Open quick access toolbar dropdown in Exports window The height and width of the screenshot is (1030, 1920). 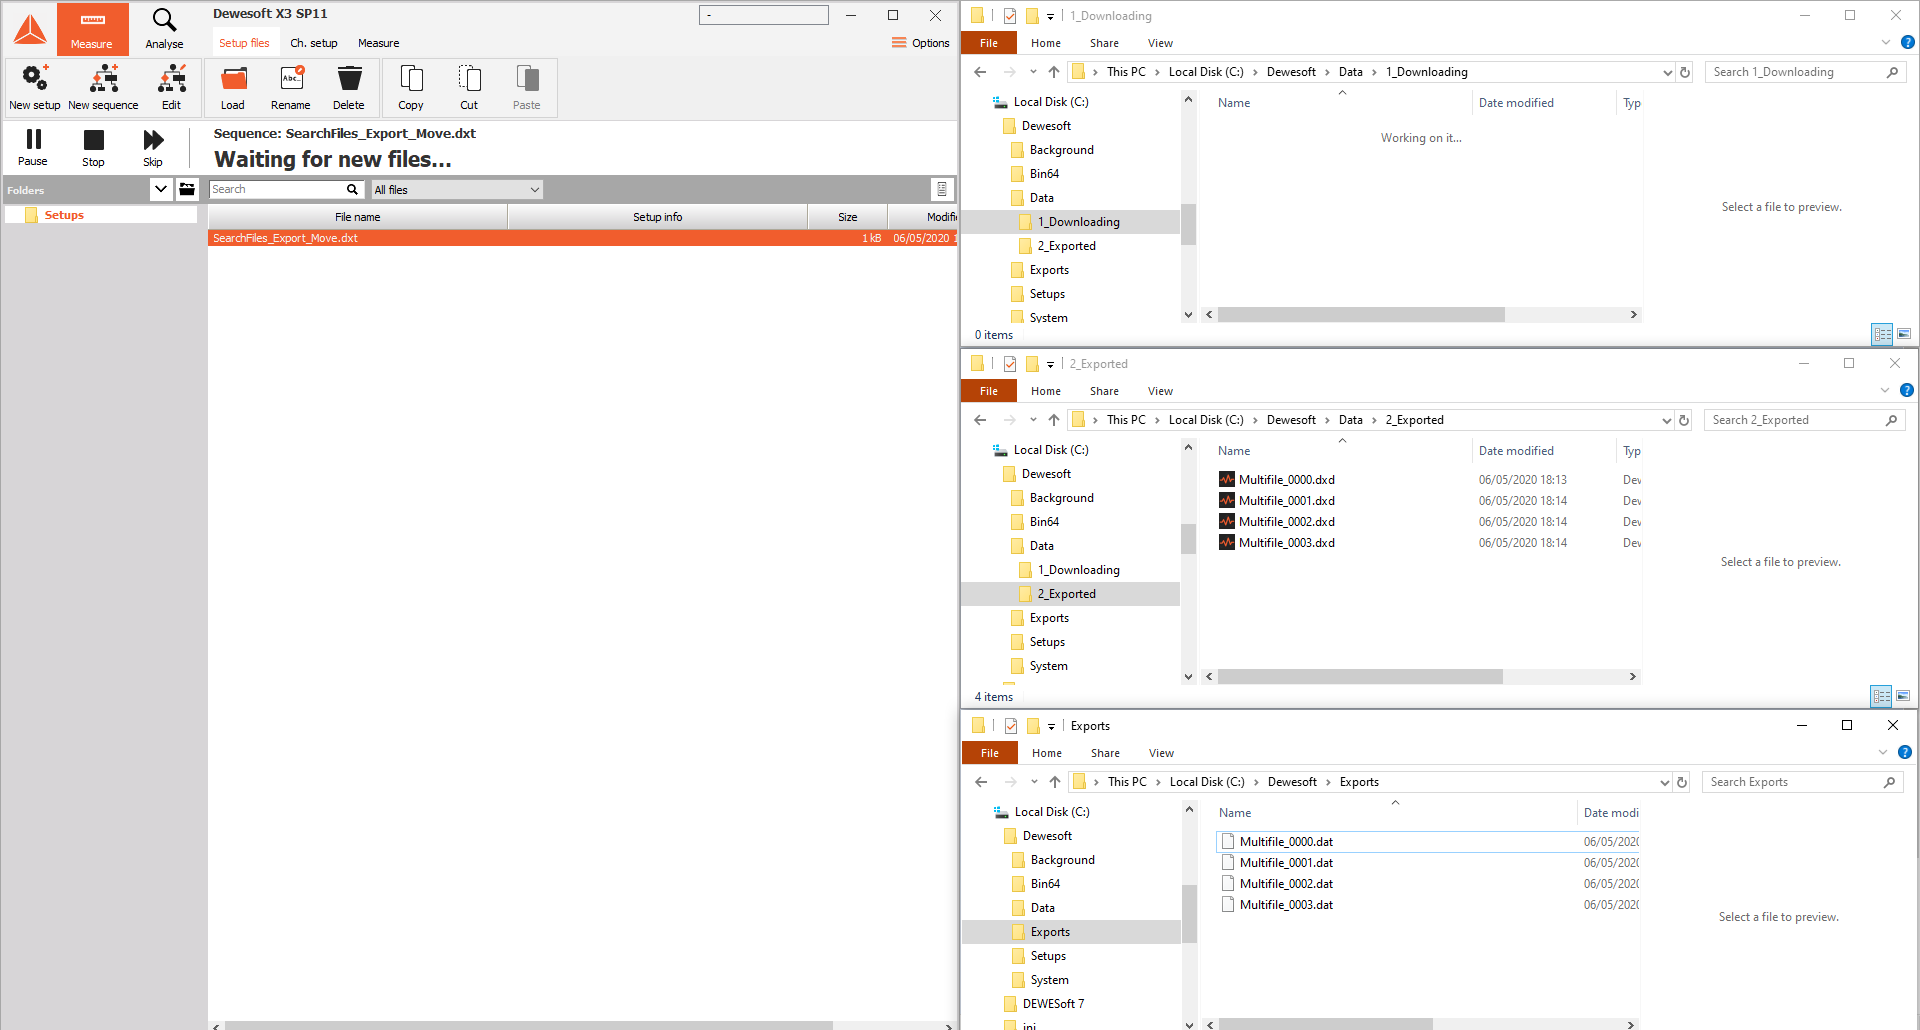pyautogui.click(x=1051, y=727)
